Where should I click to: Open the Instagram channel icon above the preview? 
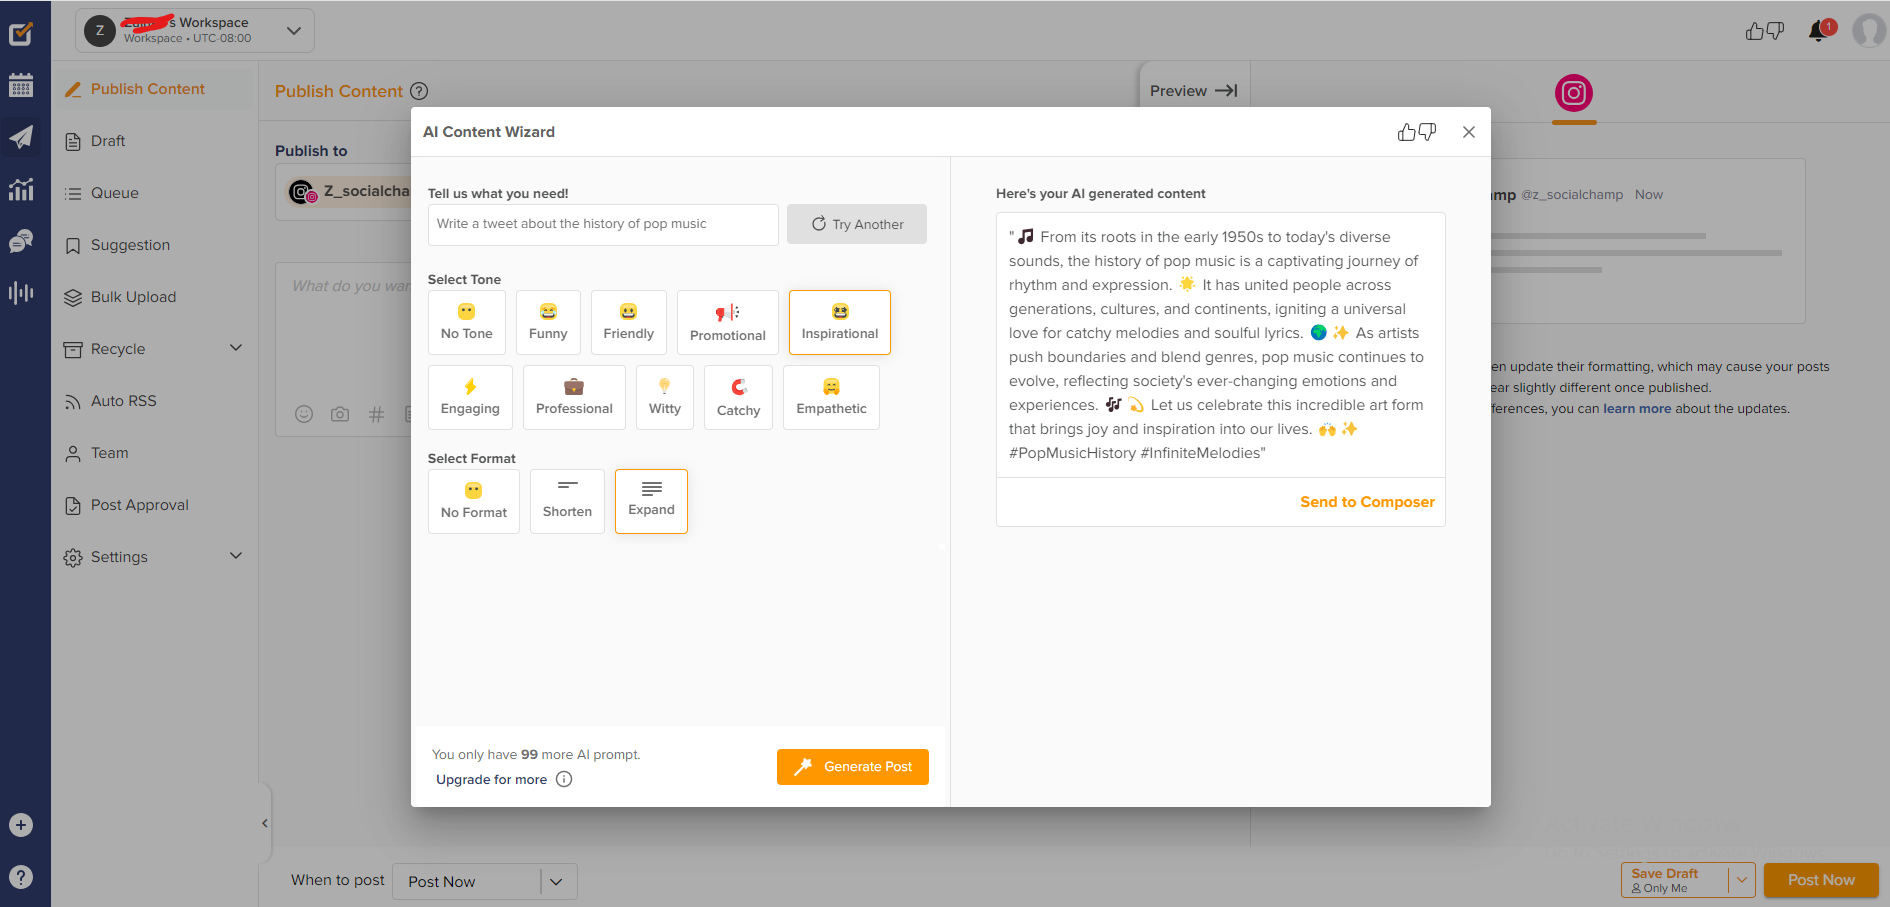point(1573,95)
